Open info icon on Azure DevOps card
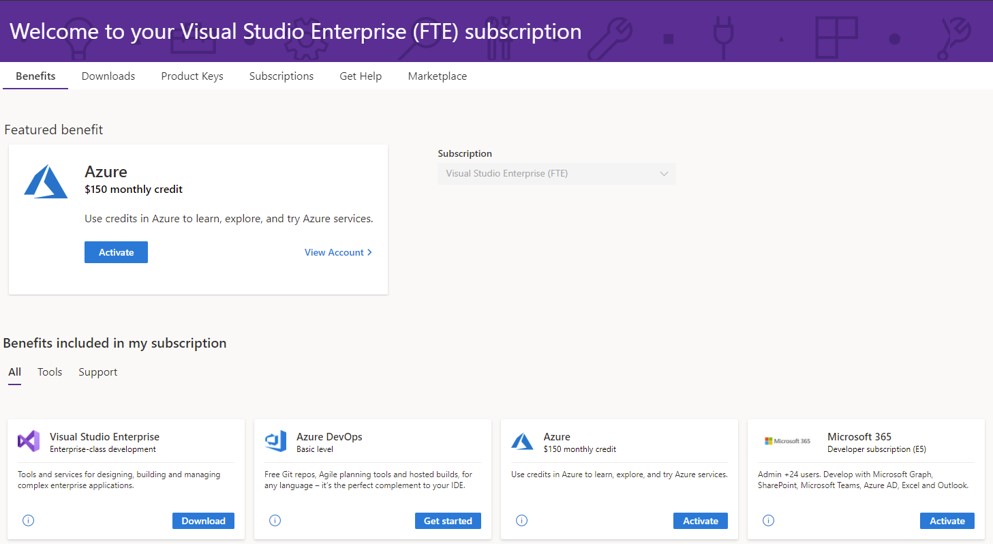The image size is (993, 544). [x=275, y=521]
